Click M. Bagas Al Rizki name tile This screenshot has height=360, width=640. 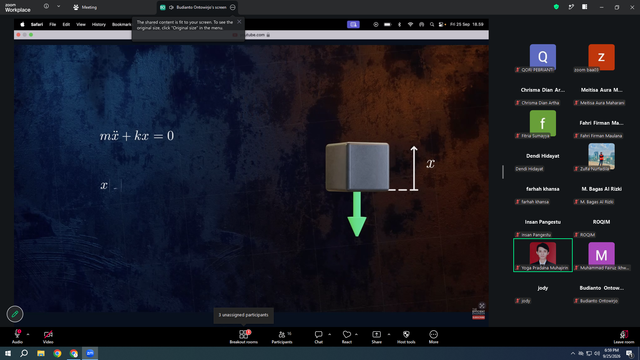tap(601, 190)
